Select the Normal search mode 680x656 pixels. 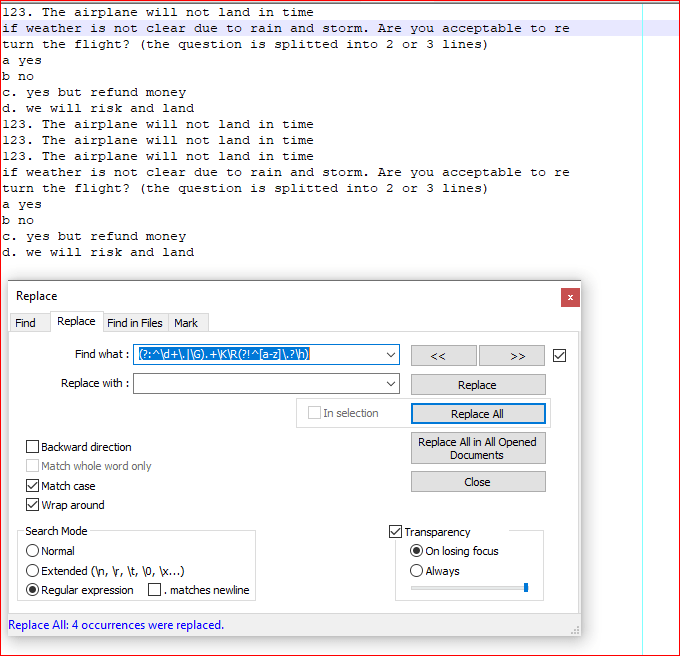pos(33,551)
